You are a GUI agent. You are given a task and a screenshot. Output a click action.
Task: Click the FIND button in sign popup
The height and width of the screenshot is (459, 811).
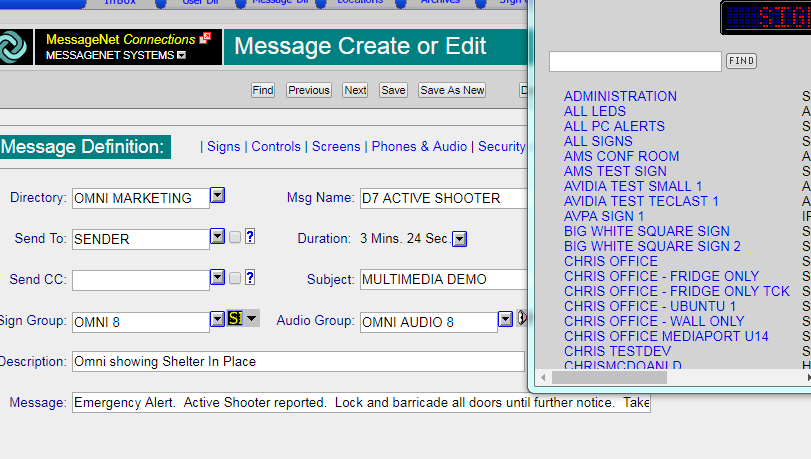pos(741,61)
